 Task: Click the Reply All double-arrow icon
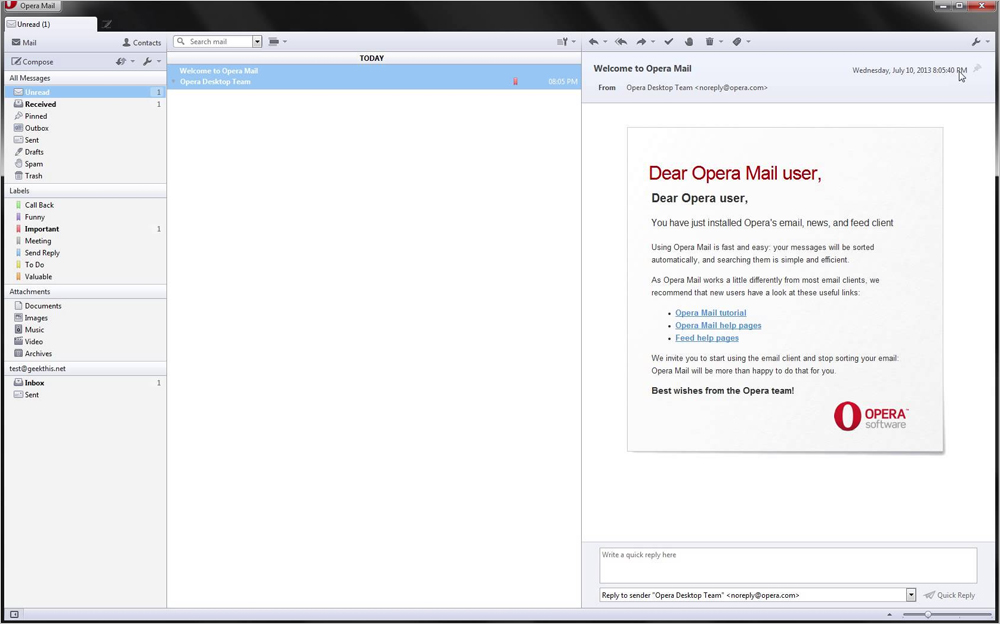tap(621, 41)
